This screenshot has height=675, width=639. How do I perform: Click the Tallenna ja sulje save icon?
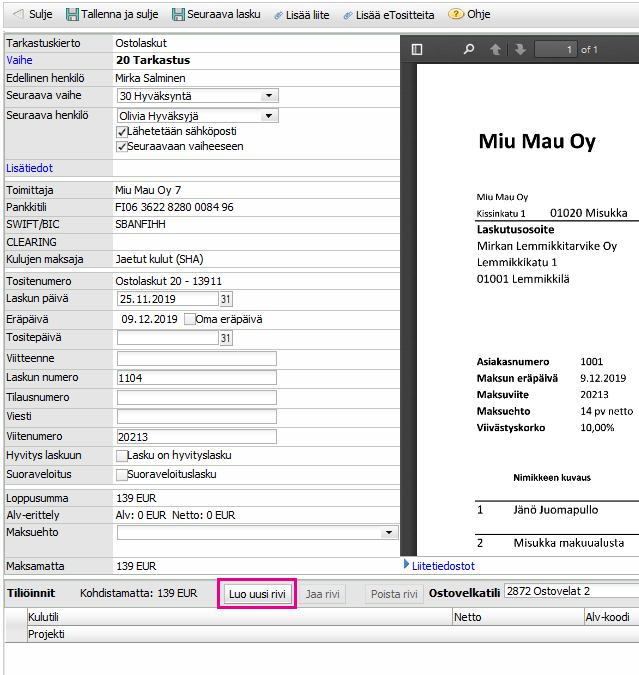(72, 15)
